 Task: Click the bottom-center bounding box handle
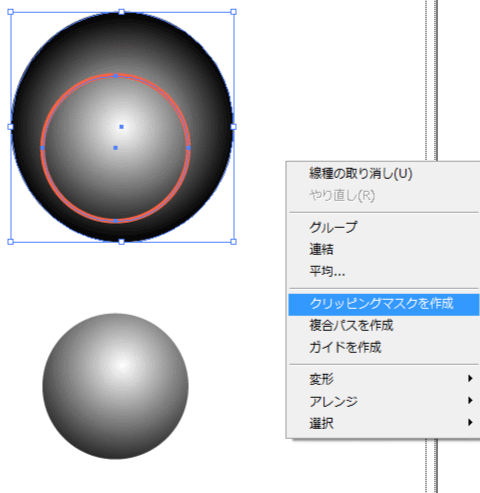click(x=122, y=242)
